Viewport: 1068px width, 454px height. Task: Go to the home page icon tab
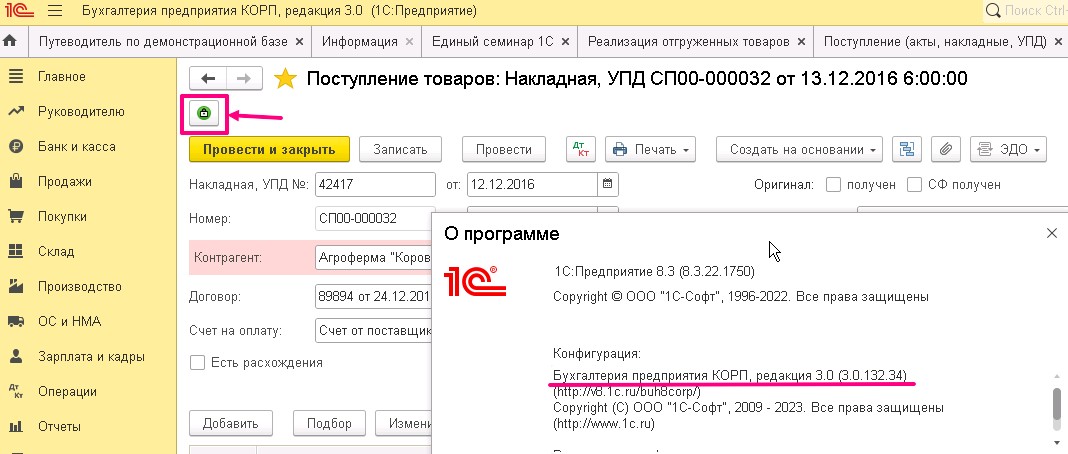click(10, 42)
